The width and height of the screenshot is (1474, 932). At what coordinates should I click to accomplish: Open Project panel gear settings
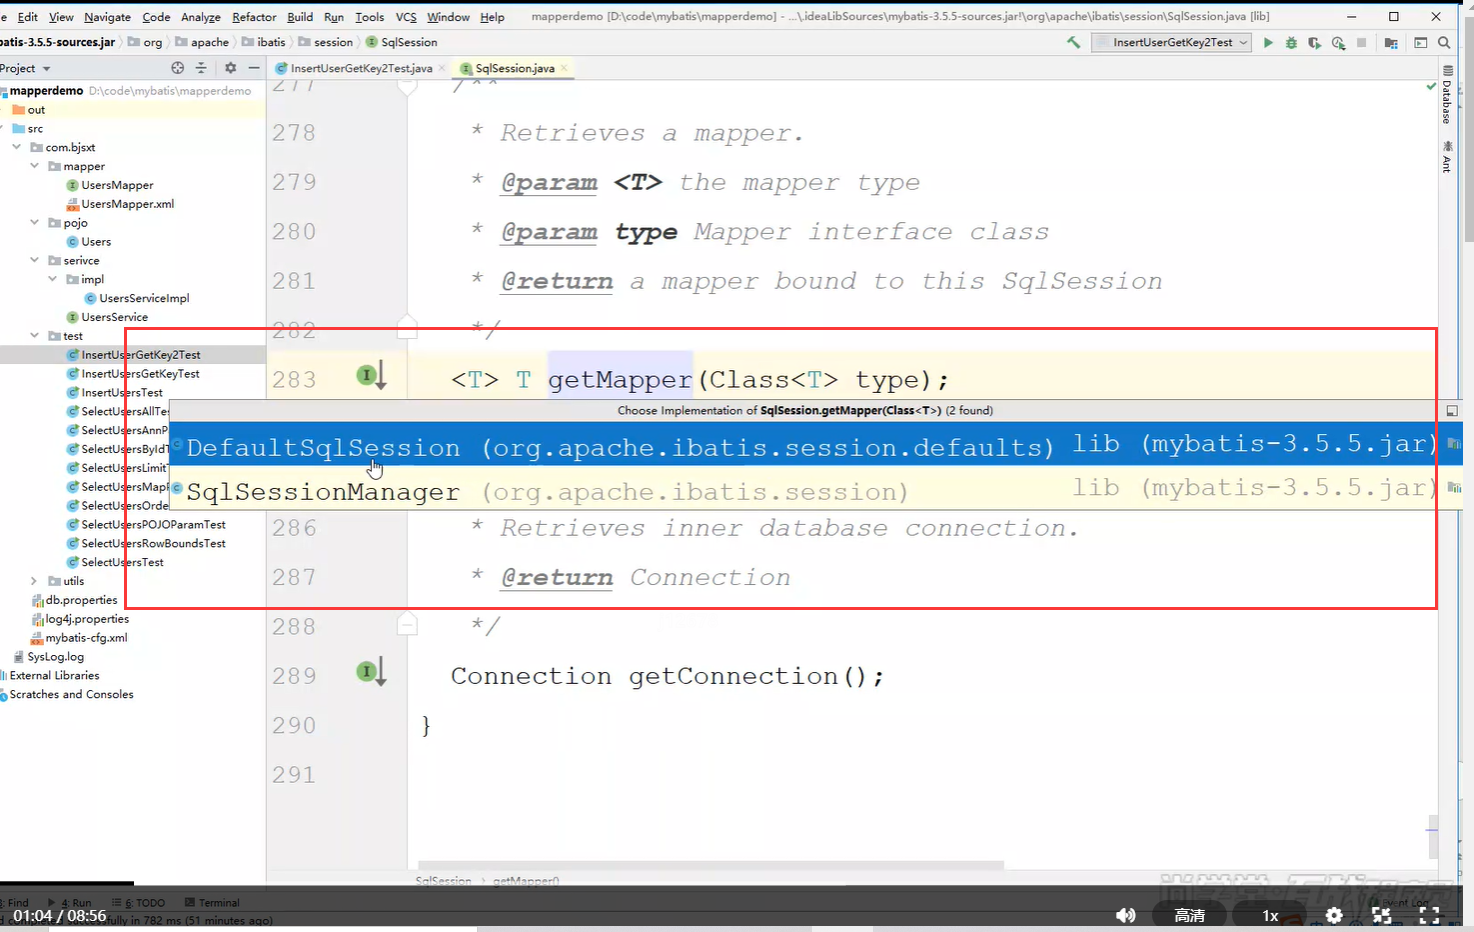tap(230, 68)
